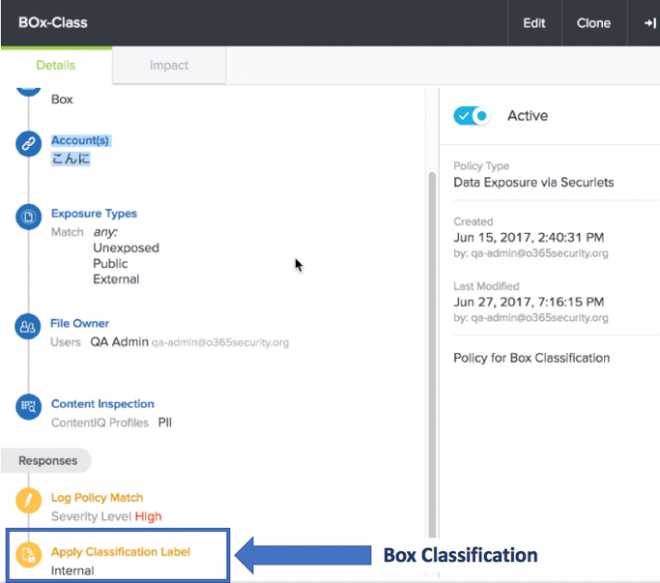
Task: Click the Policy for Box Classification description
Action: (x=531, y=358)
